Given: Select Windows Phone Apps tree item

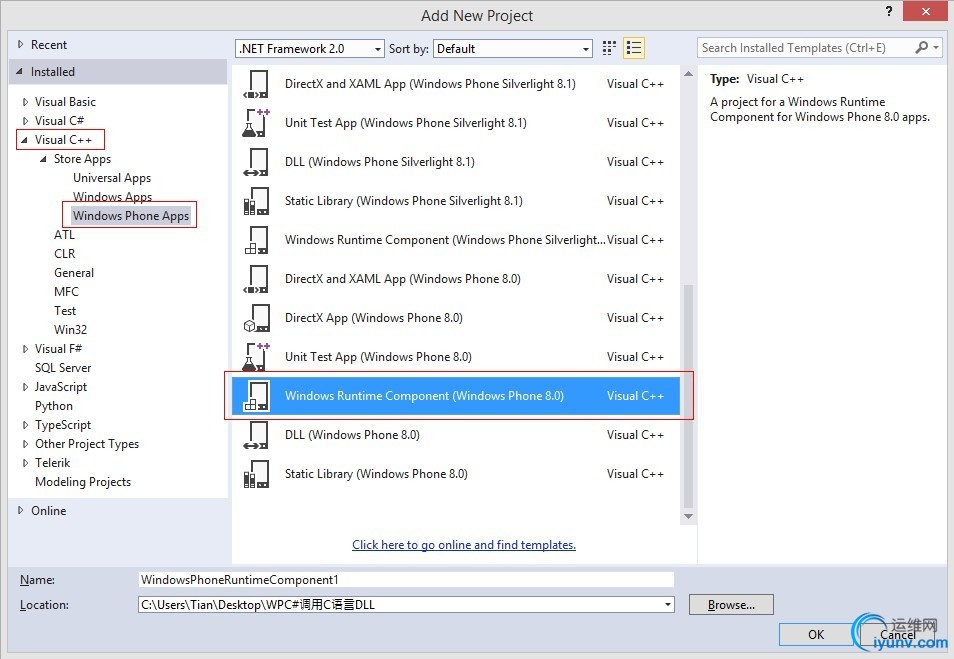Looking at the screenshot, I should (131, 215).
